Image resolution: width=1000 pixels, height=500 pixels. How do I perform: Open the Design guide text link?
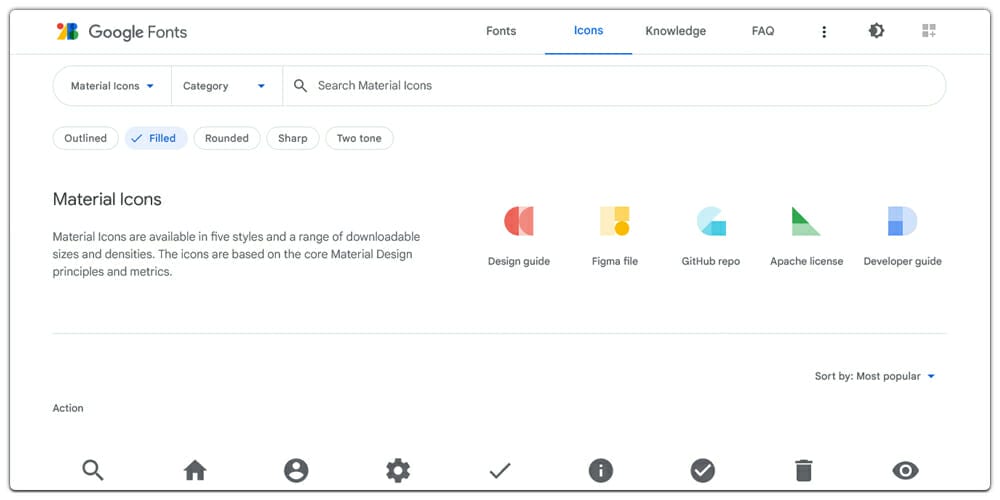coord(518,261)
